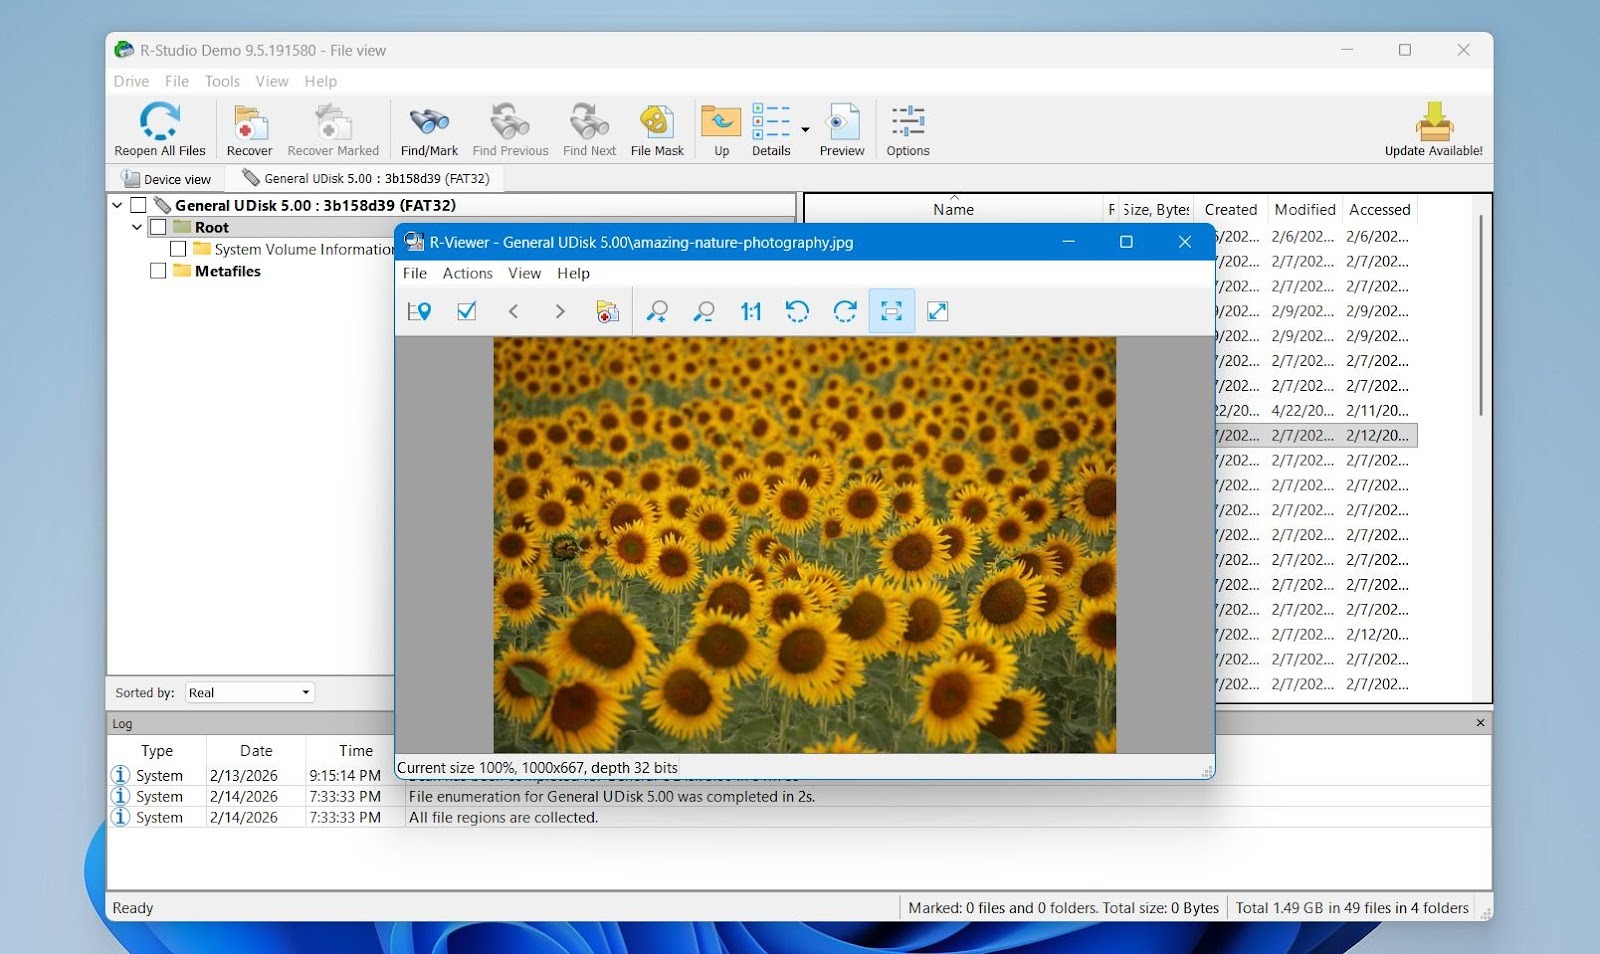
Task: Zoom in on the sunflower image
Action: coord(658,311)
